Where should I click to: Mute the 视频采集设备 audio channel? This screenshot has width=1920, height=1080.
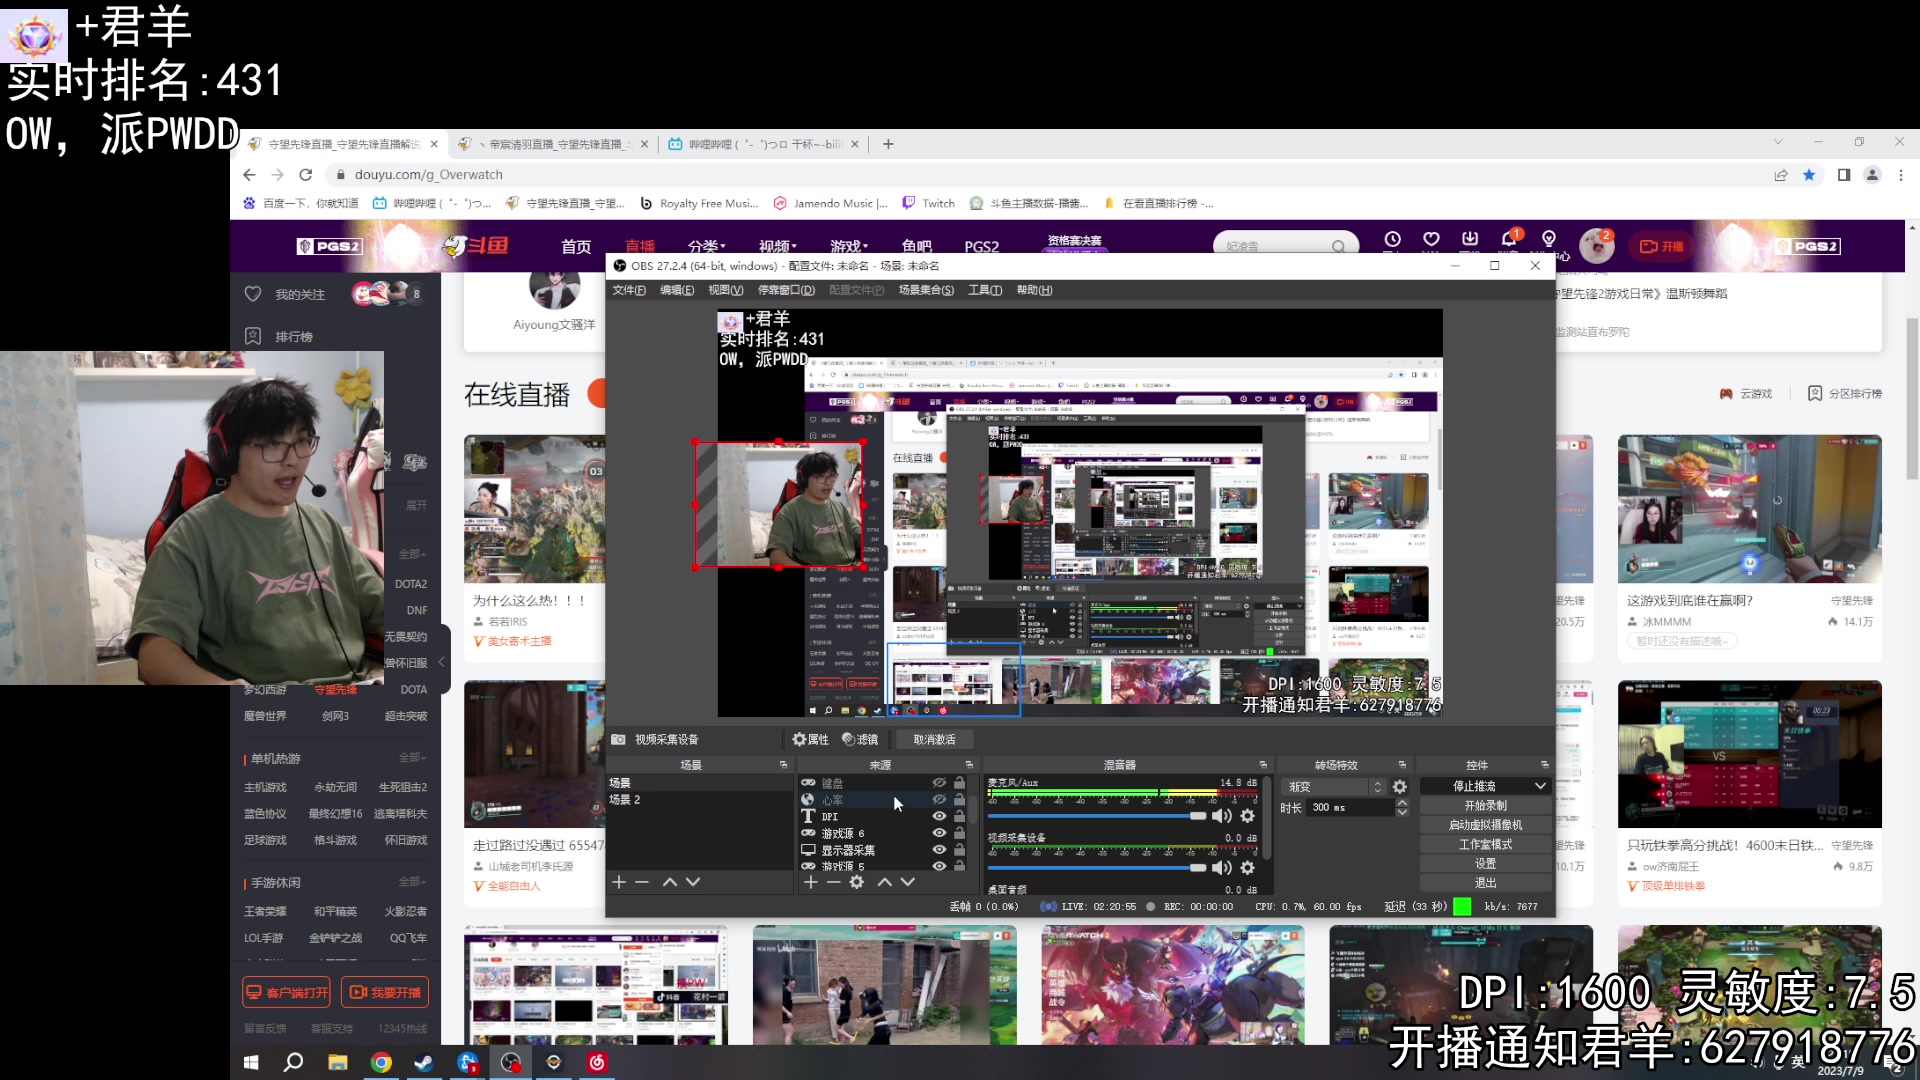pyautogui.click(x=1222, y=868)
